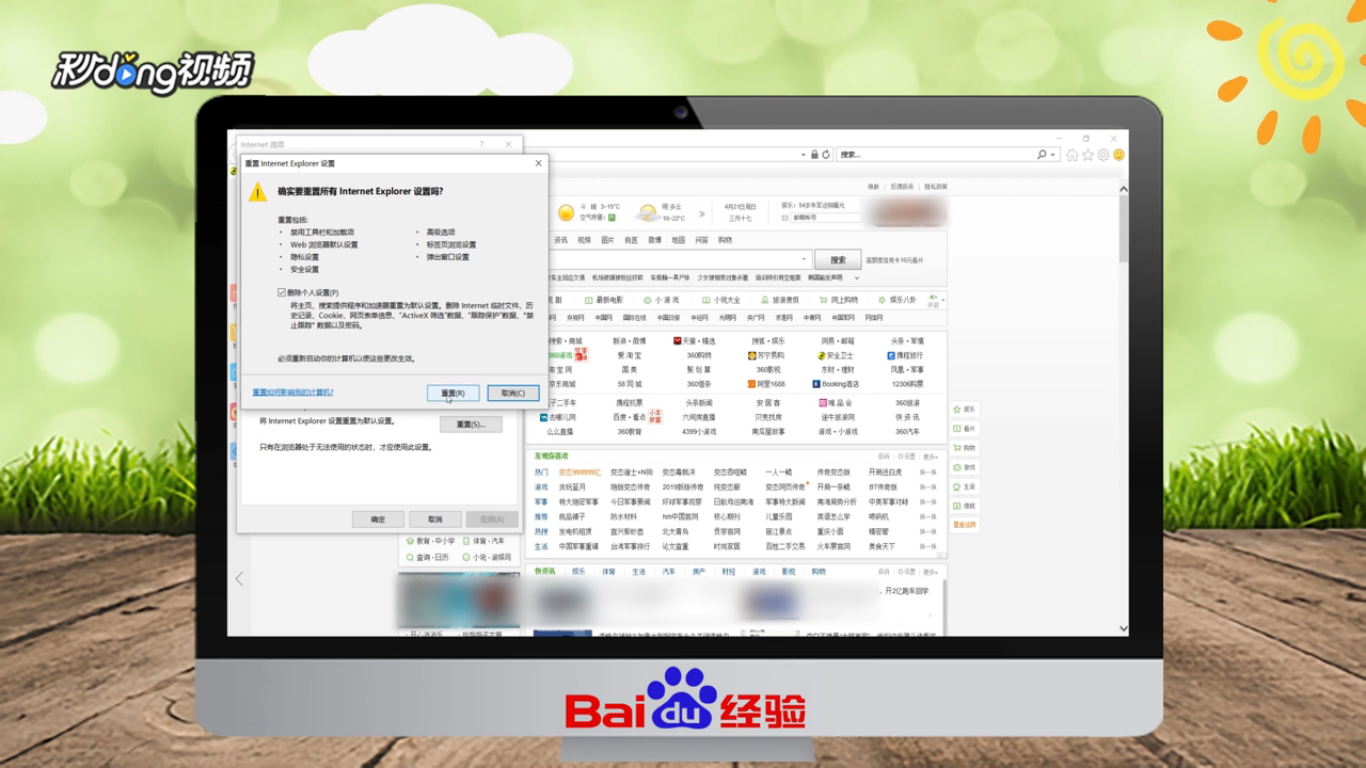Viewport: 1366px width, 768px height.
Task: Click the web page 搜索 button
Action: [838, 259]
